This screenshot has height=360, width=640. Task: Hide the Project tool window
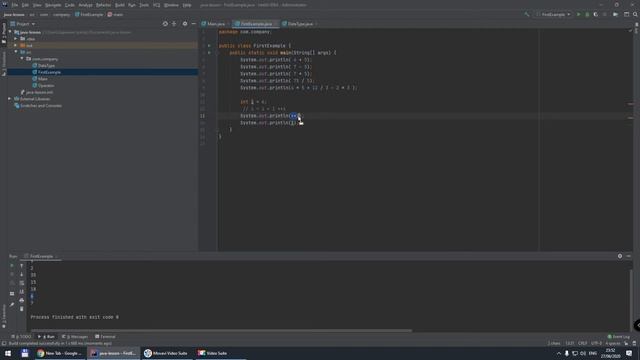(193, 24)
